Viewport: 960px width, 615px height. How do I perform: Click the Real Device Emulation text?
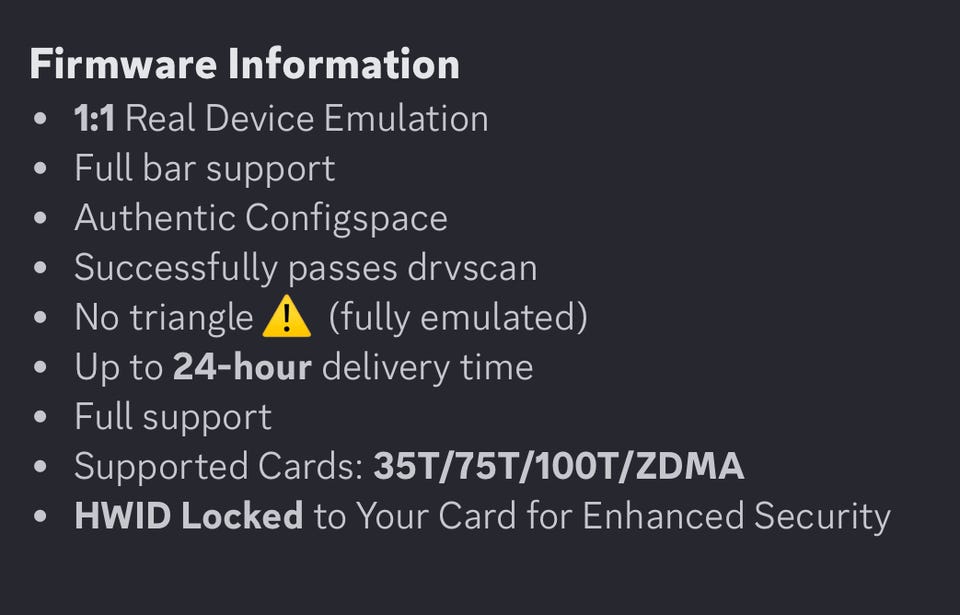307,118
